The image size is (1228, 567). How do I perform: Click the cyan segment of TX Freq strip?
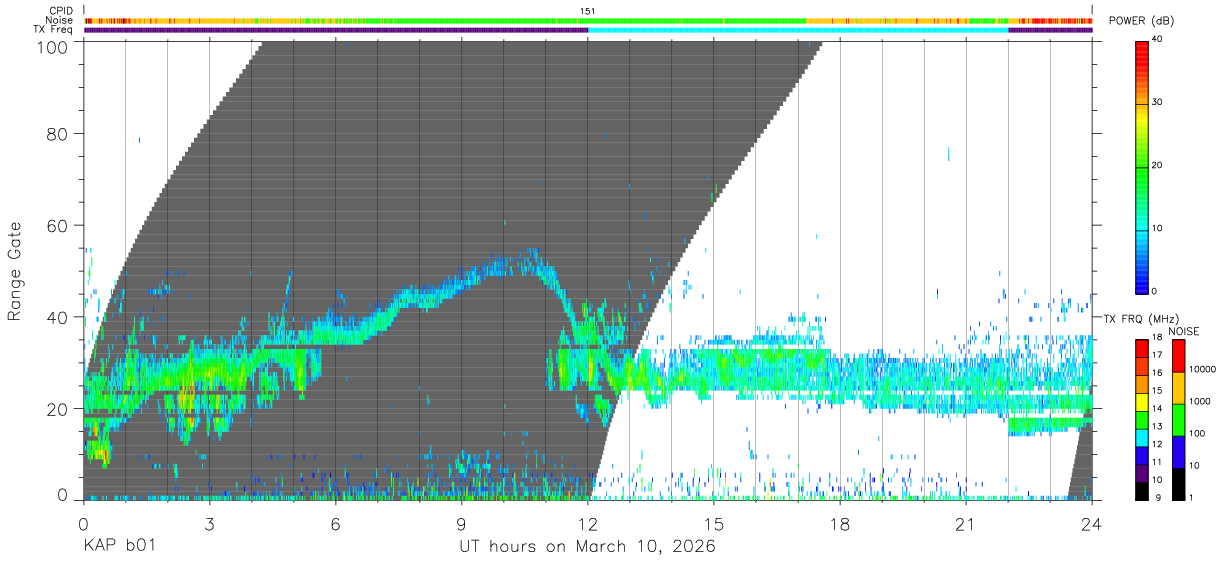(x=798, y=30)
